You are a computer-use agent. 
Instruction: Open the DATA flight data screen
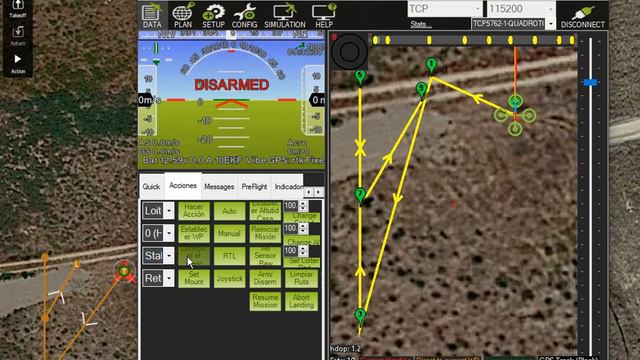[x=152, y=15]
